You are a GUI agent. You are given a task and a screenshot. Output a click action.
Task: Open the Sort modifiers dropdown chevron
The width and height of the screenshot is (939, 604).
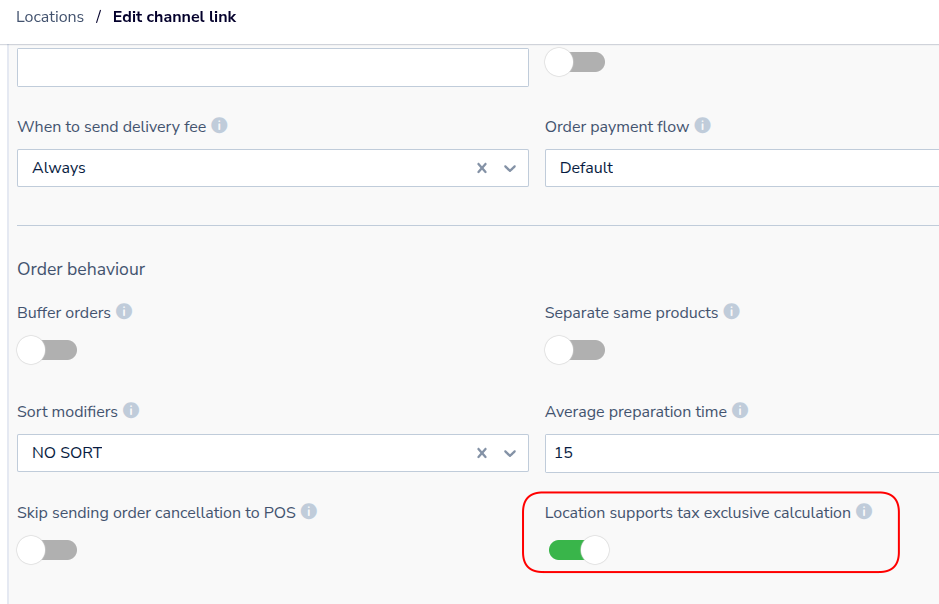click(x=510, y=453)
